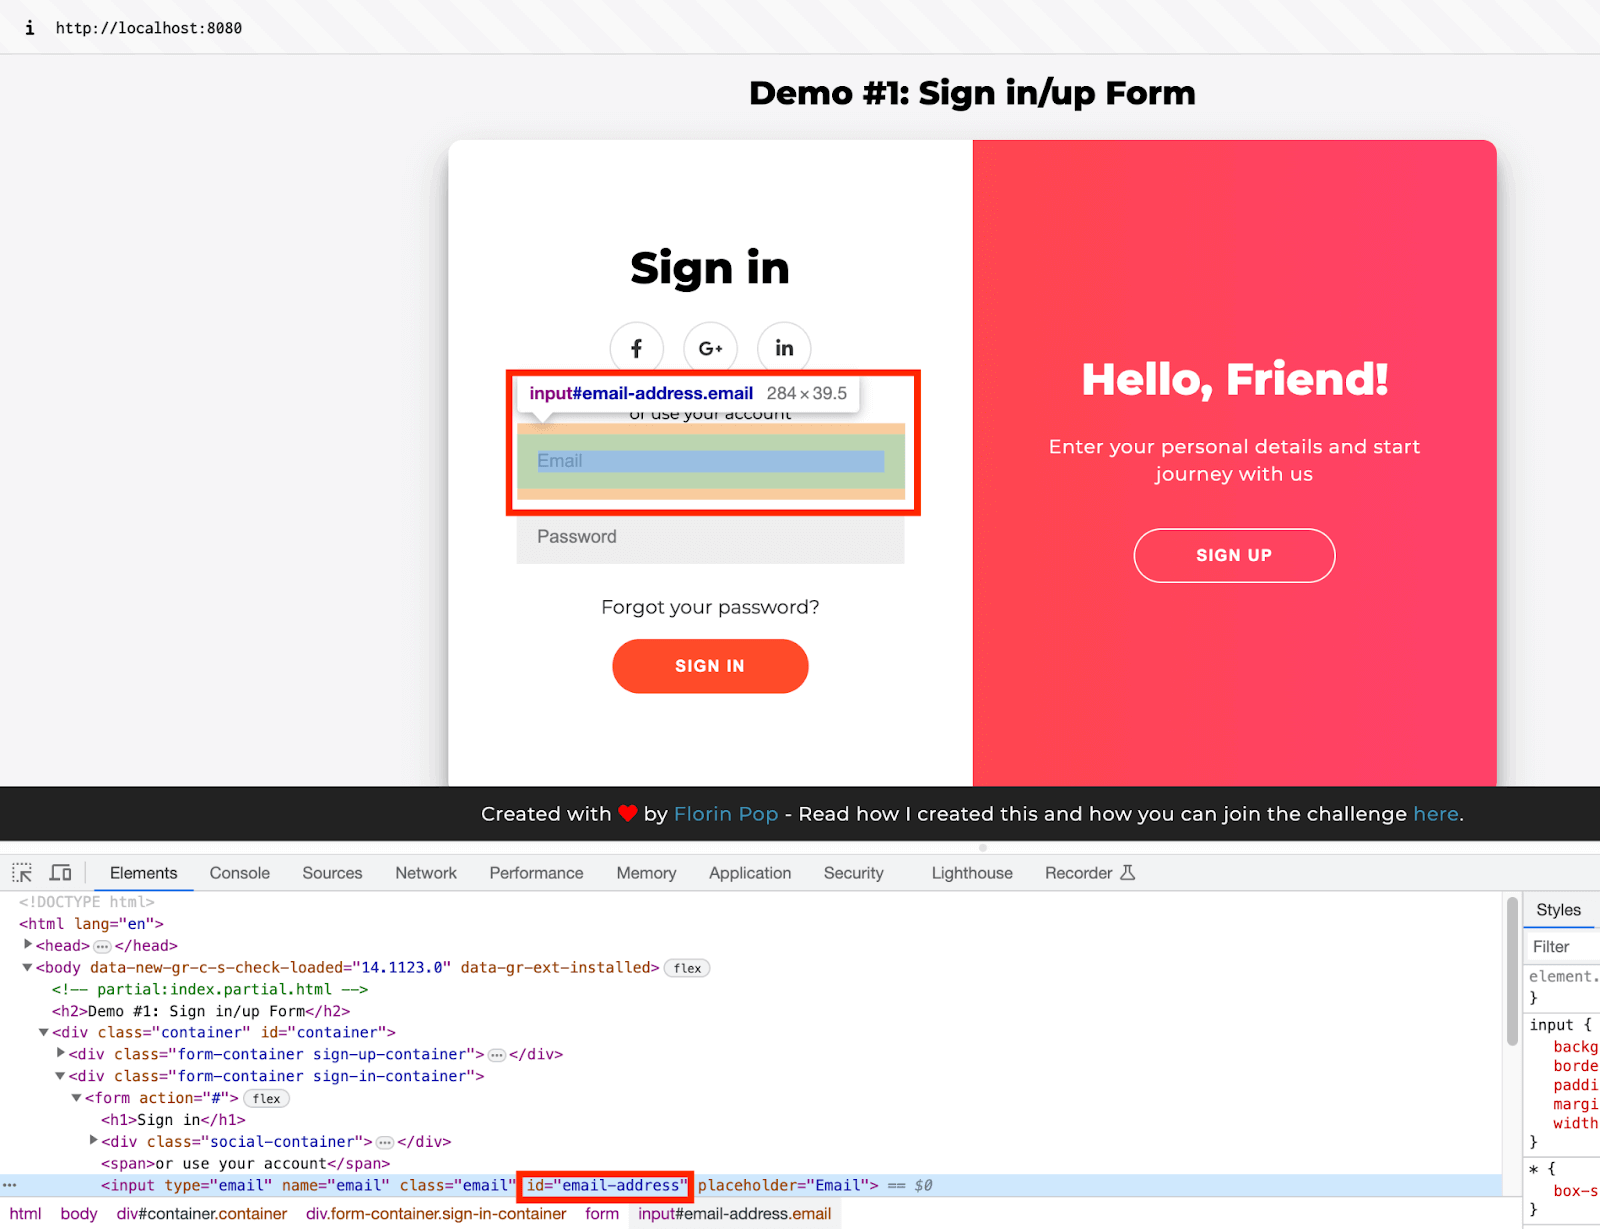Screen dimensions: 1600x1229
Task: Click the site info icon beside the URL
Action: pyautogui.click(x=29, y=28)
